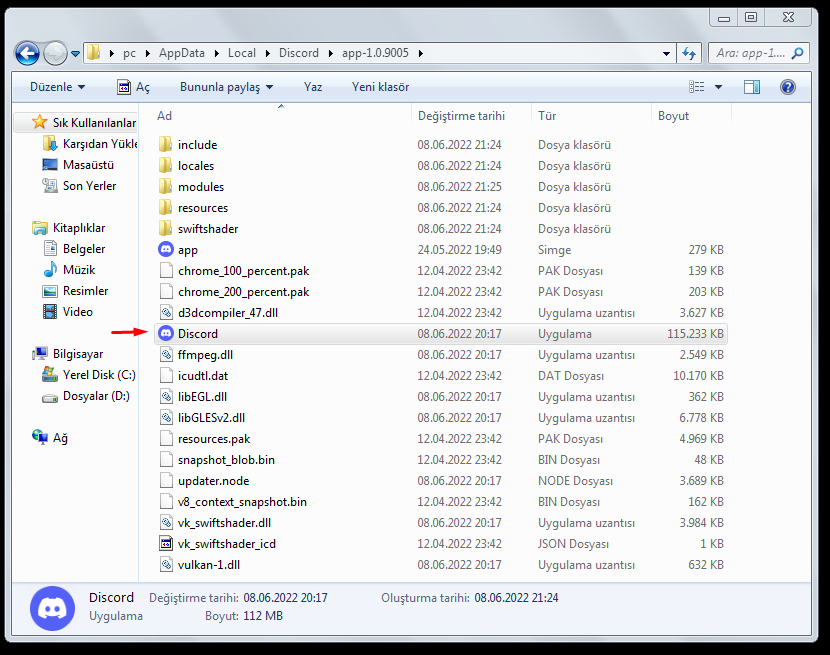Screen dimensions: 830x655
Task: Select Kitaplıklar in the sidebar
Action: click(x=69, y=228)
